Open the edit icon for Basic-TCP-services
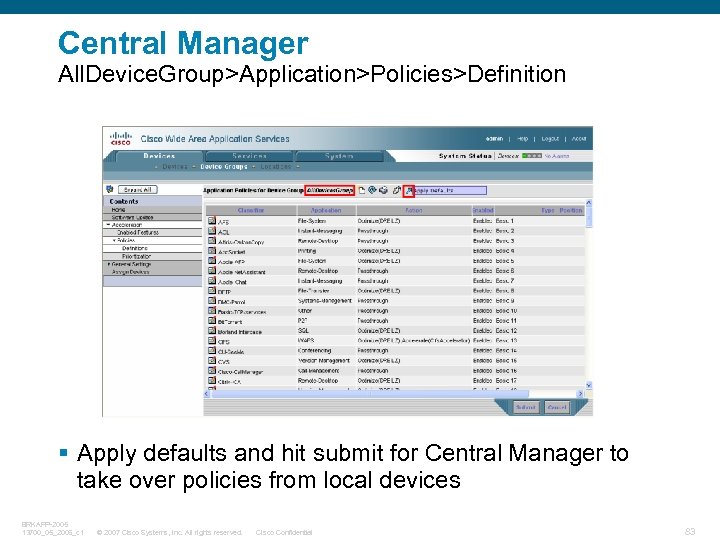Screen dimensions: 720x540 [x=212, y=311]
